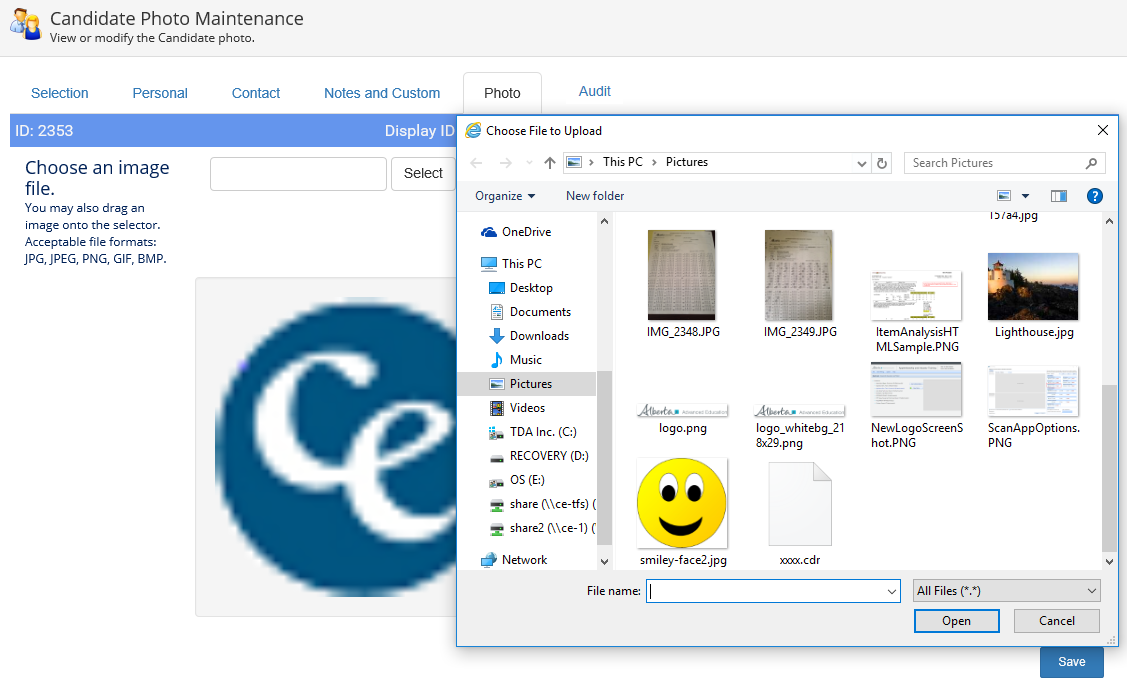Click the search magnifier icon
The image size is (1127, 688).
click(x=1091, y=163)
